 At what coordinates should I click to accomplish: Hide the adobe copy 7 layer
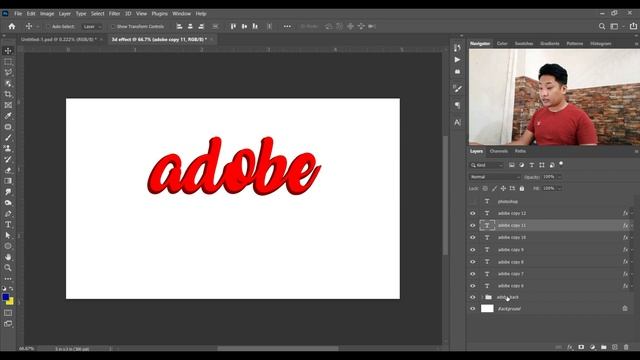[x=473, y=274]
